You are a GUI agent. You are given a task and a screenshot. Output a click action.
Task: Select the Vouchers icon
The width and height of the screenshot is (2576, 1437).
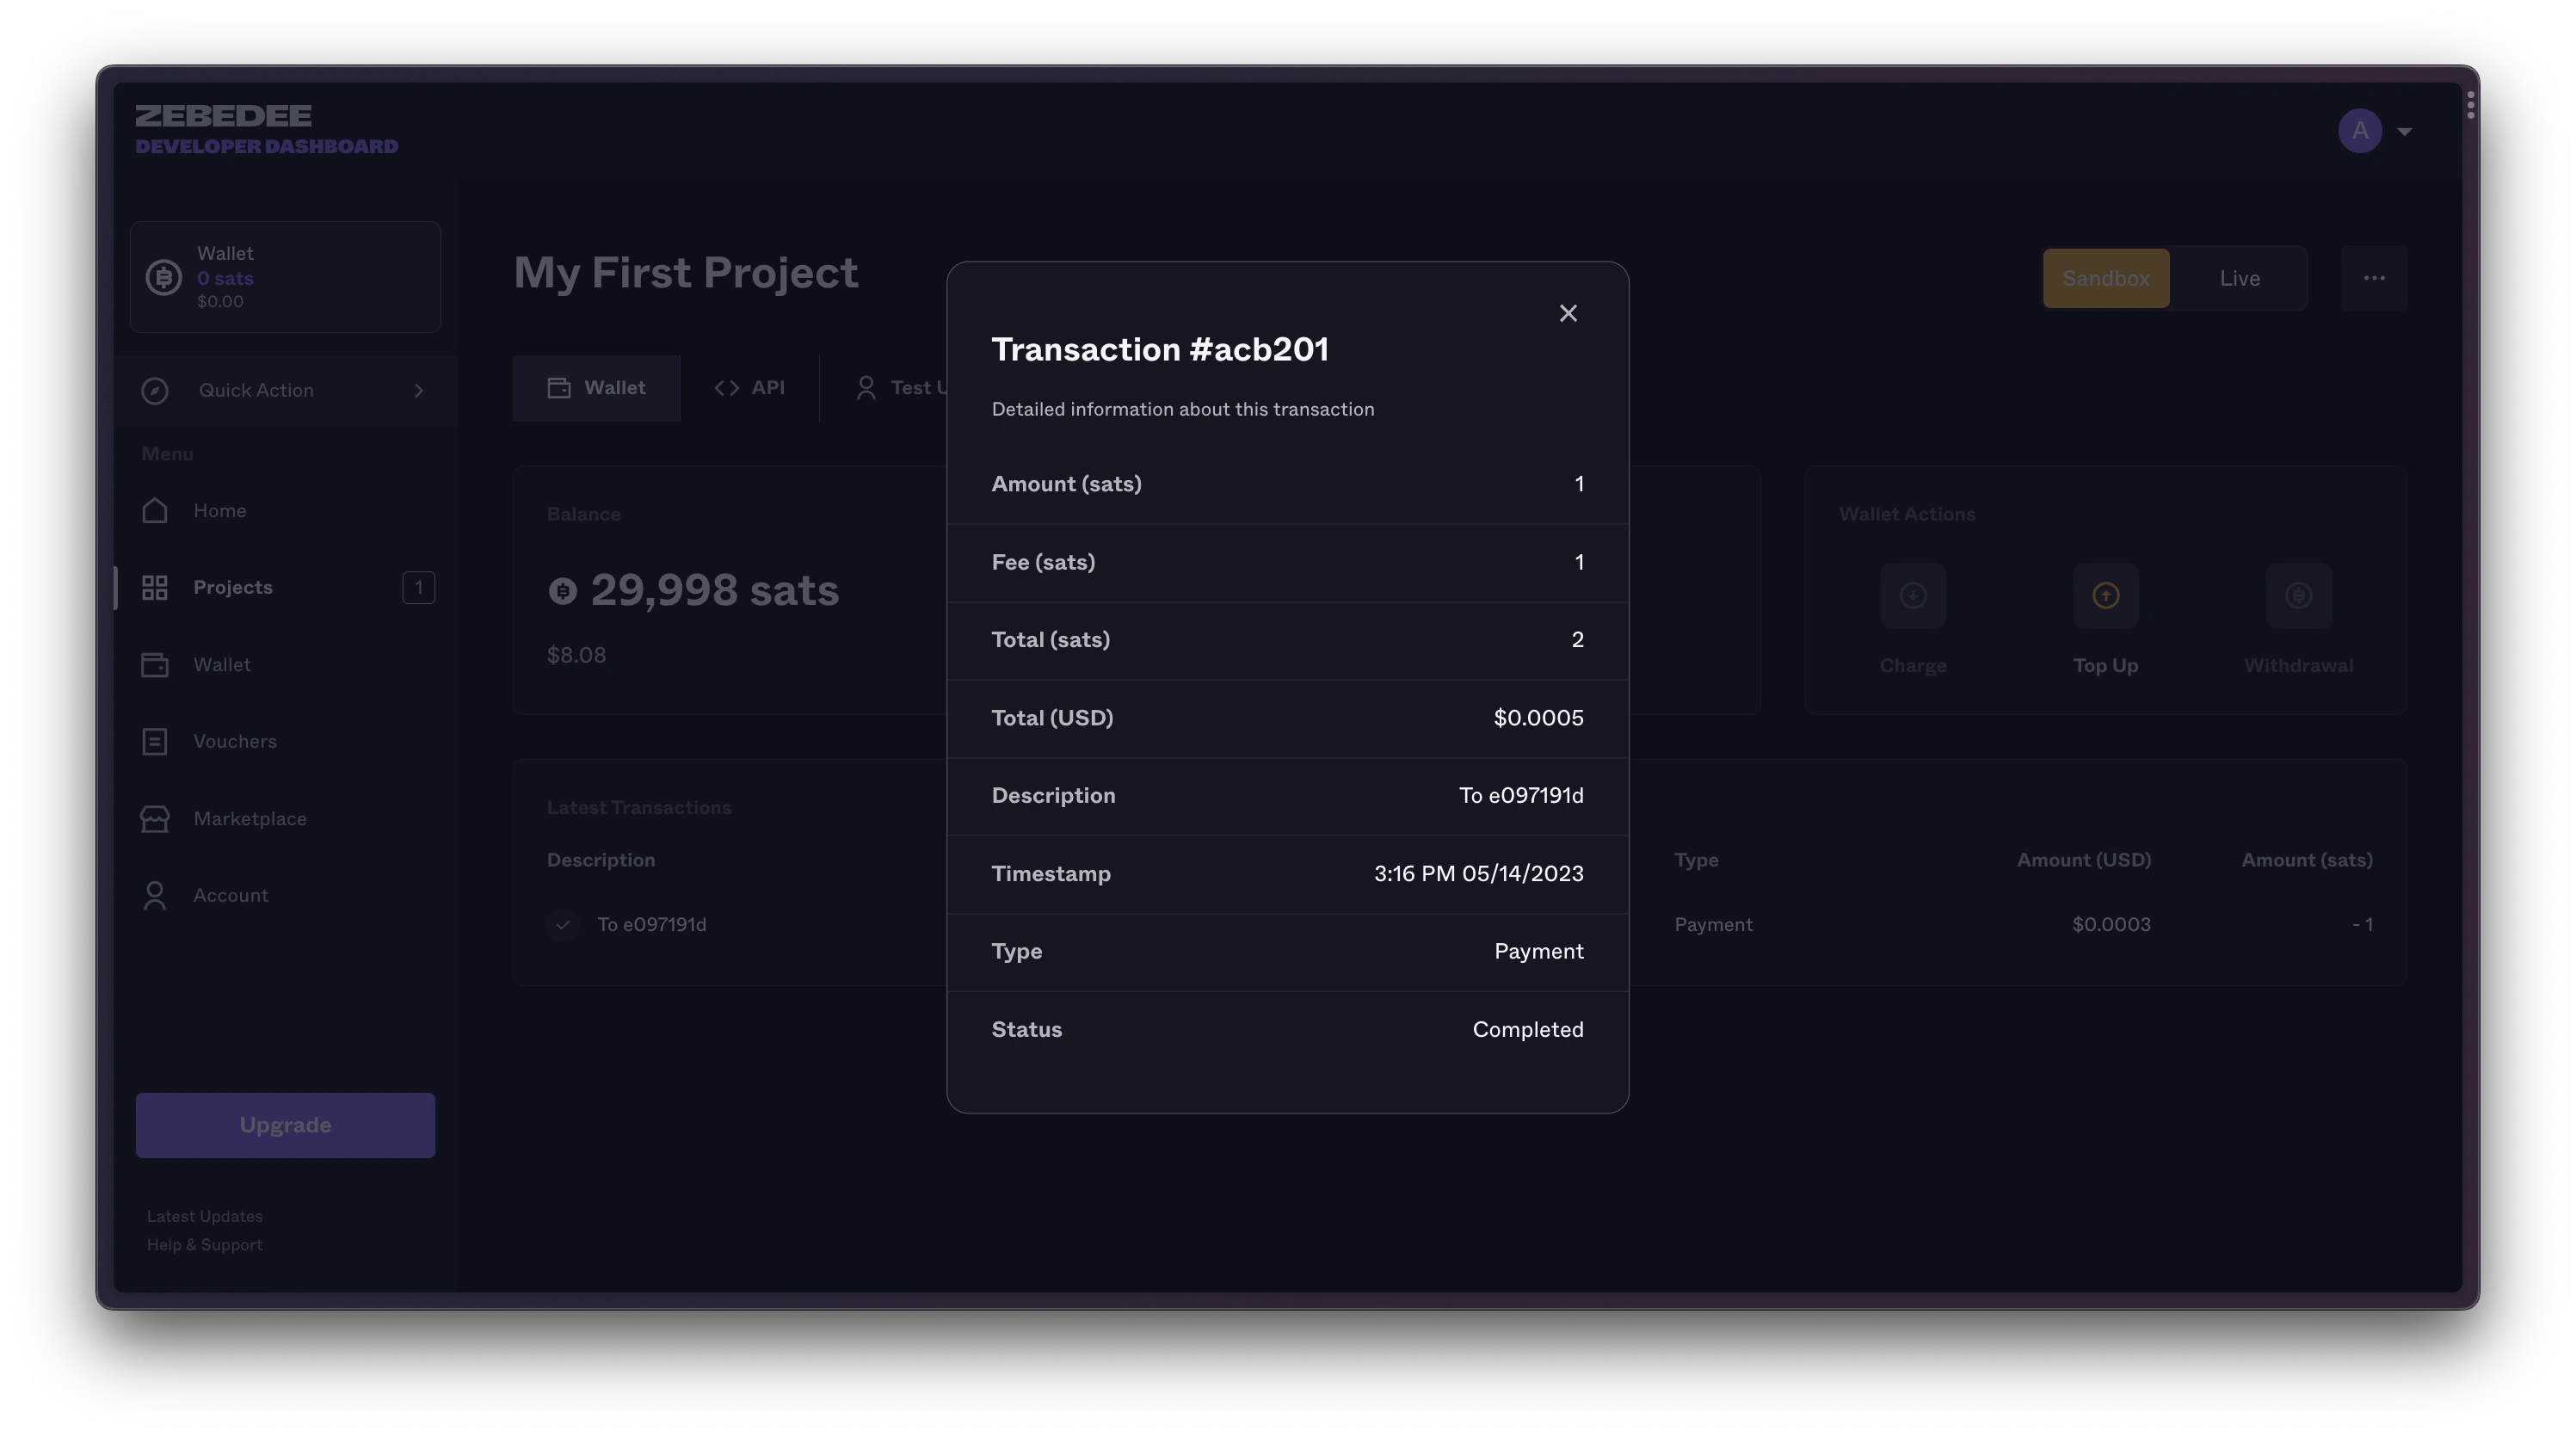[155, 741]
